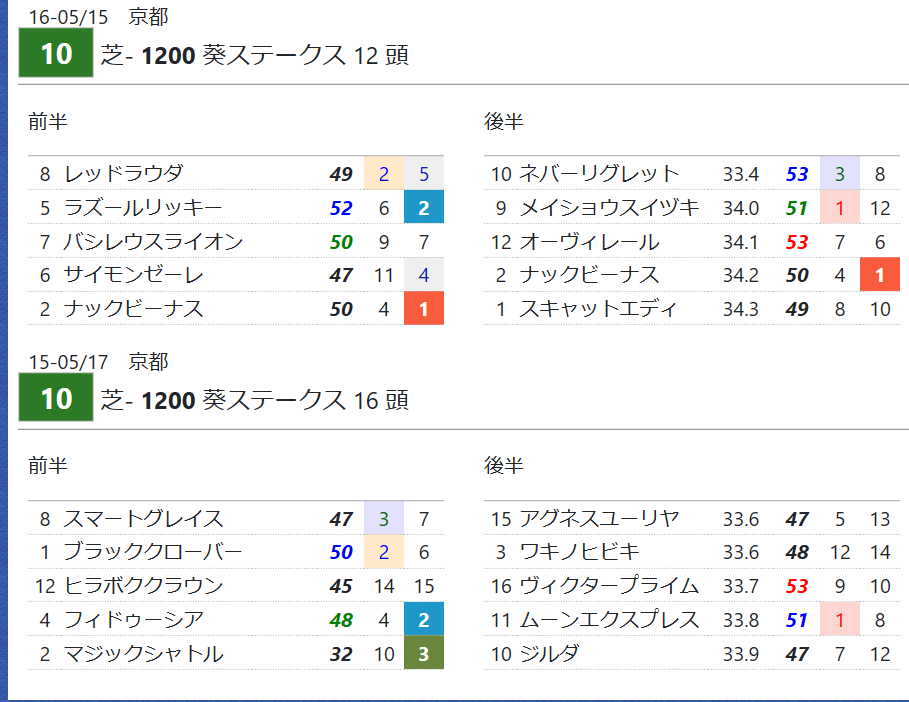Select horse name スマートグレイス
This screenshot has height=702, width=909.
coord(143,518)
